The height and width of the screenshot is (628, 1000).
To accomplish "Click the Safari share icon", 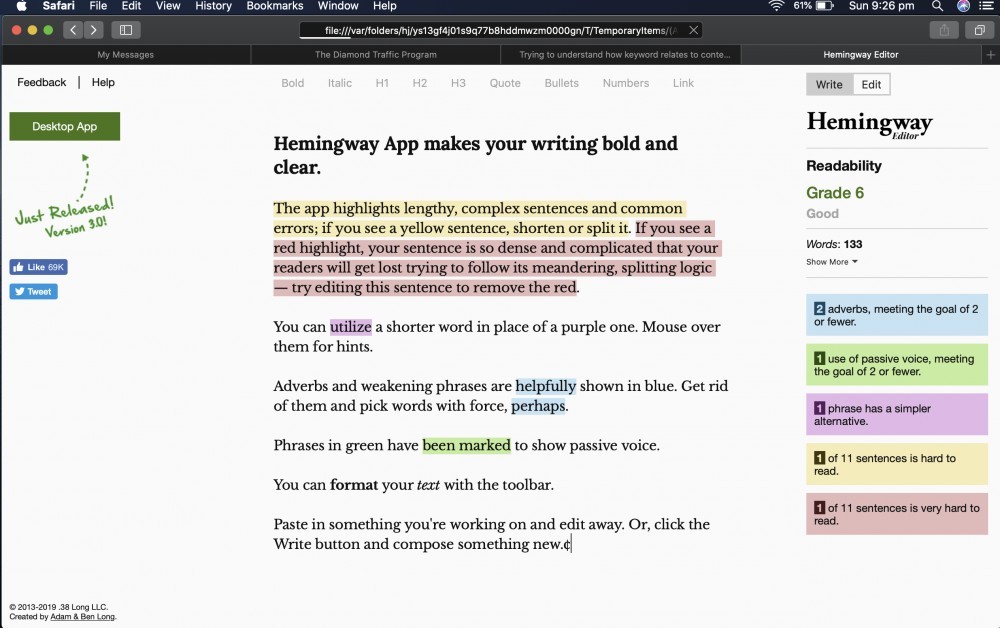I will coord(944,30).
